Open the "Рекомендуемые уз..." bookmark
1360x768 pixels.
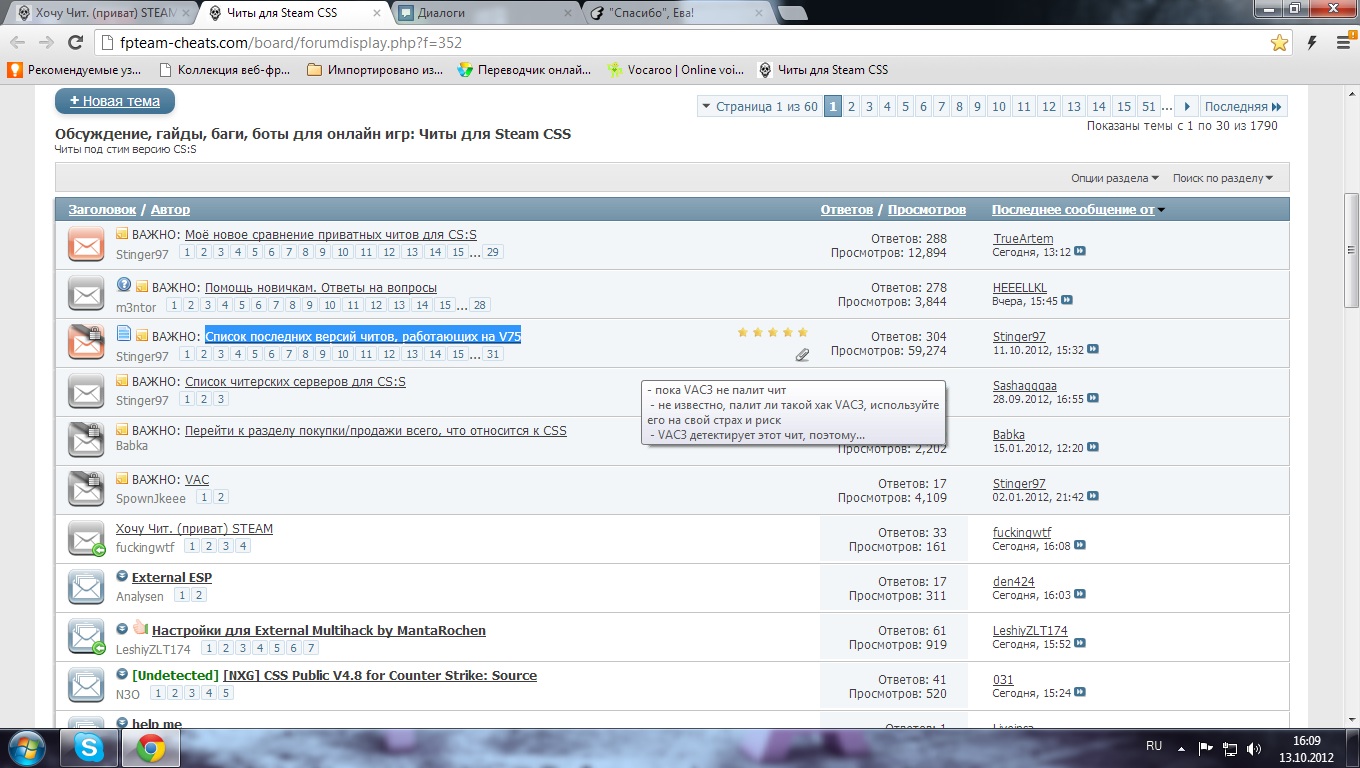point(76,70)
